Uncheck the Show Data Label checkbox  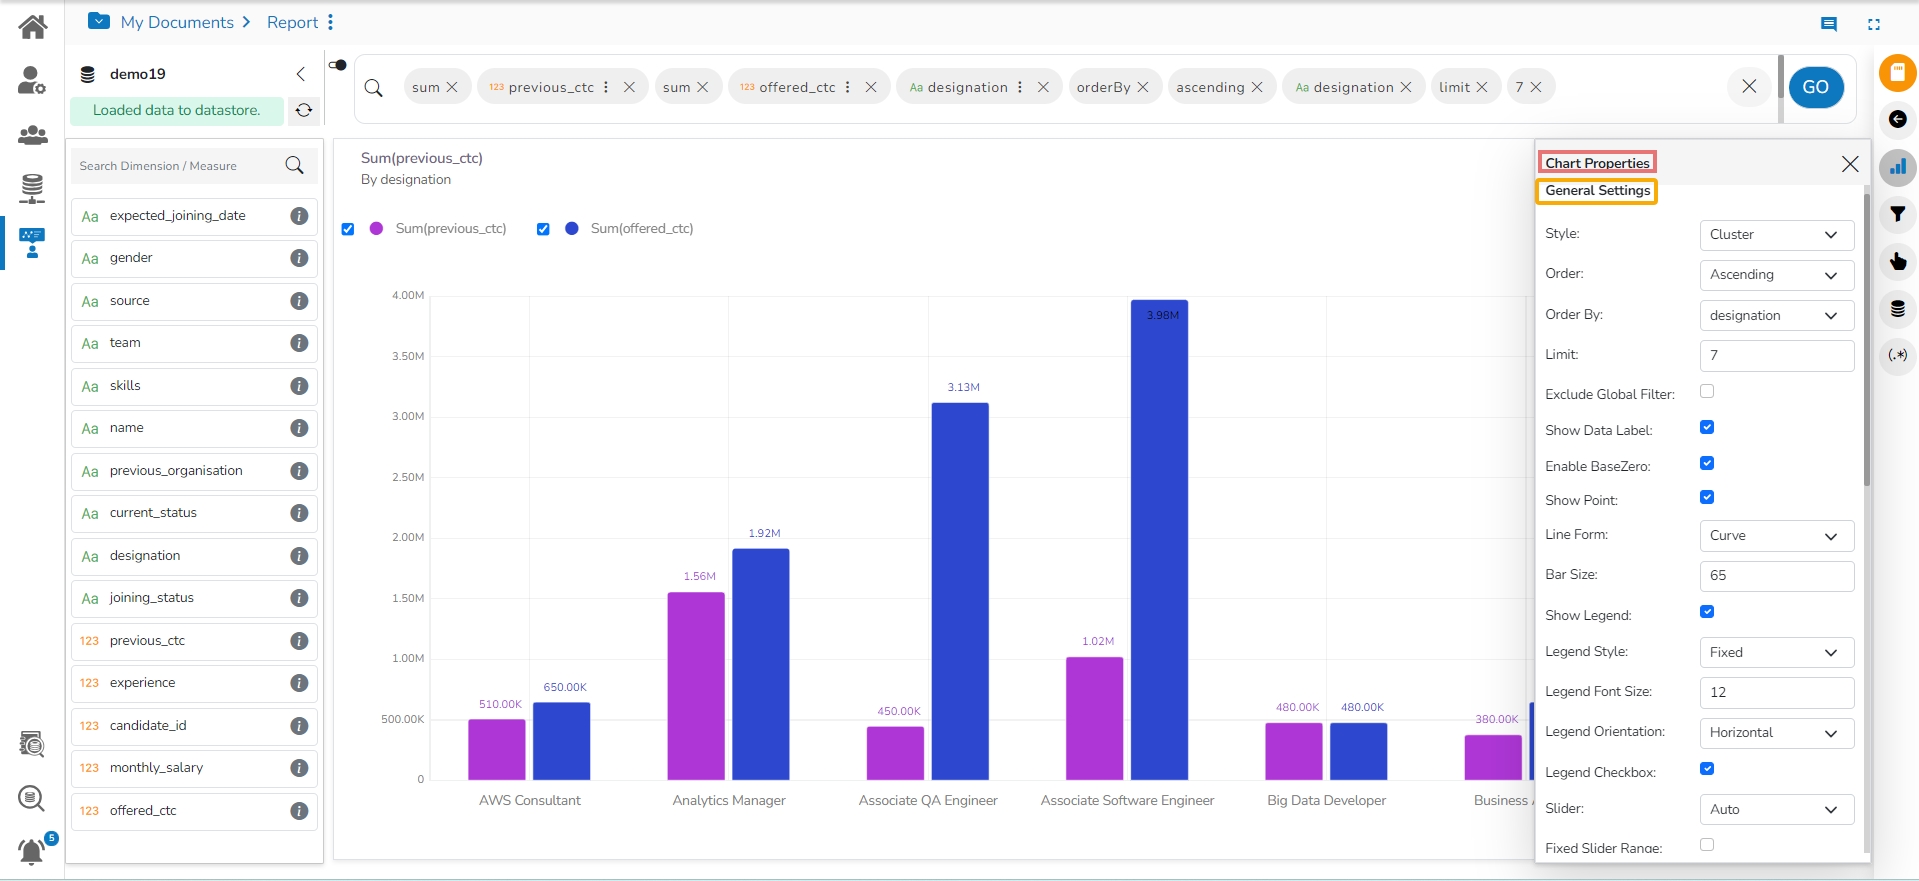click(x=1707, y=427)
